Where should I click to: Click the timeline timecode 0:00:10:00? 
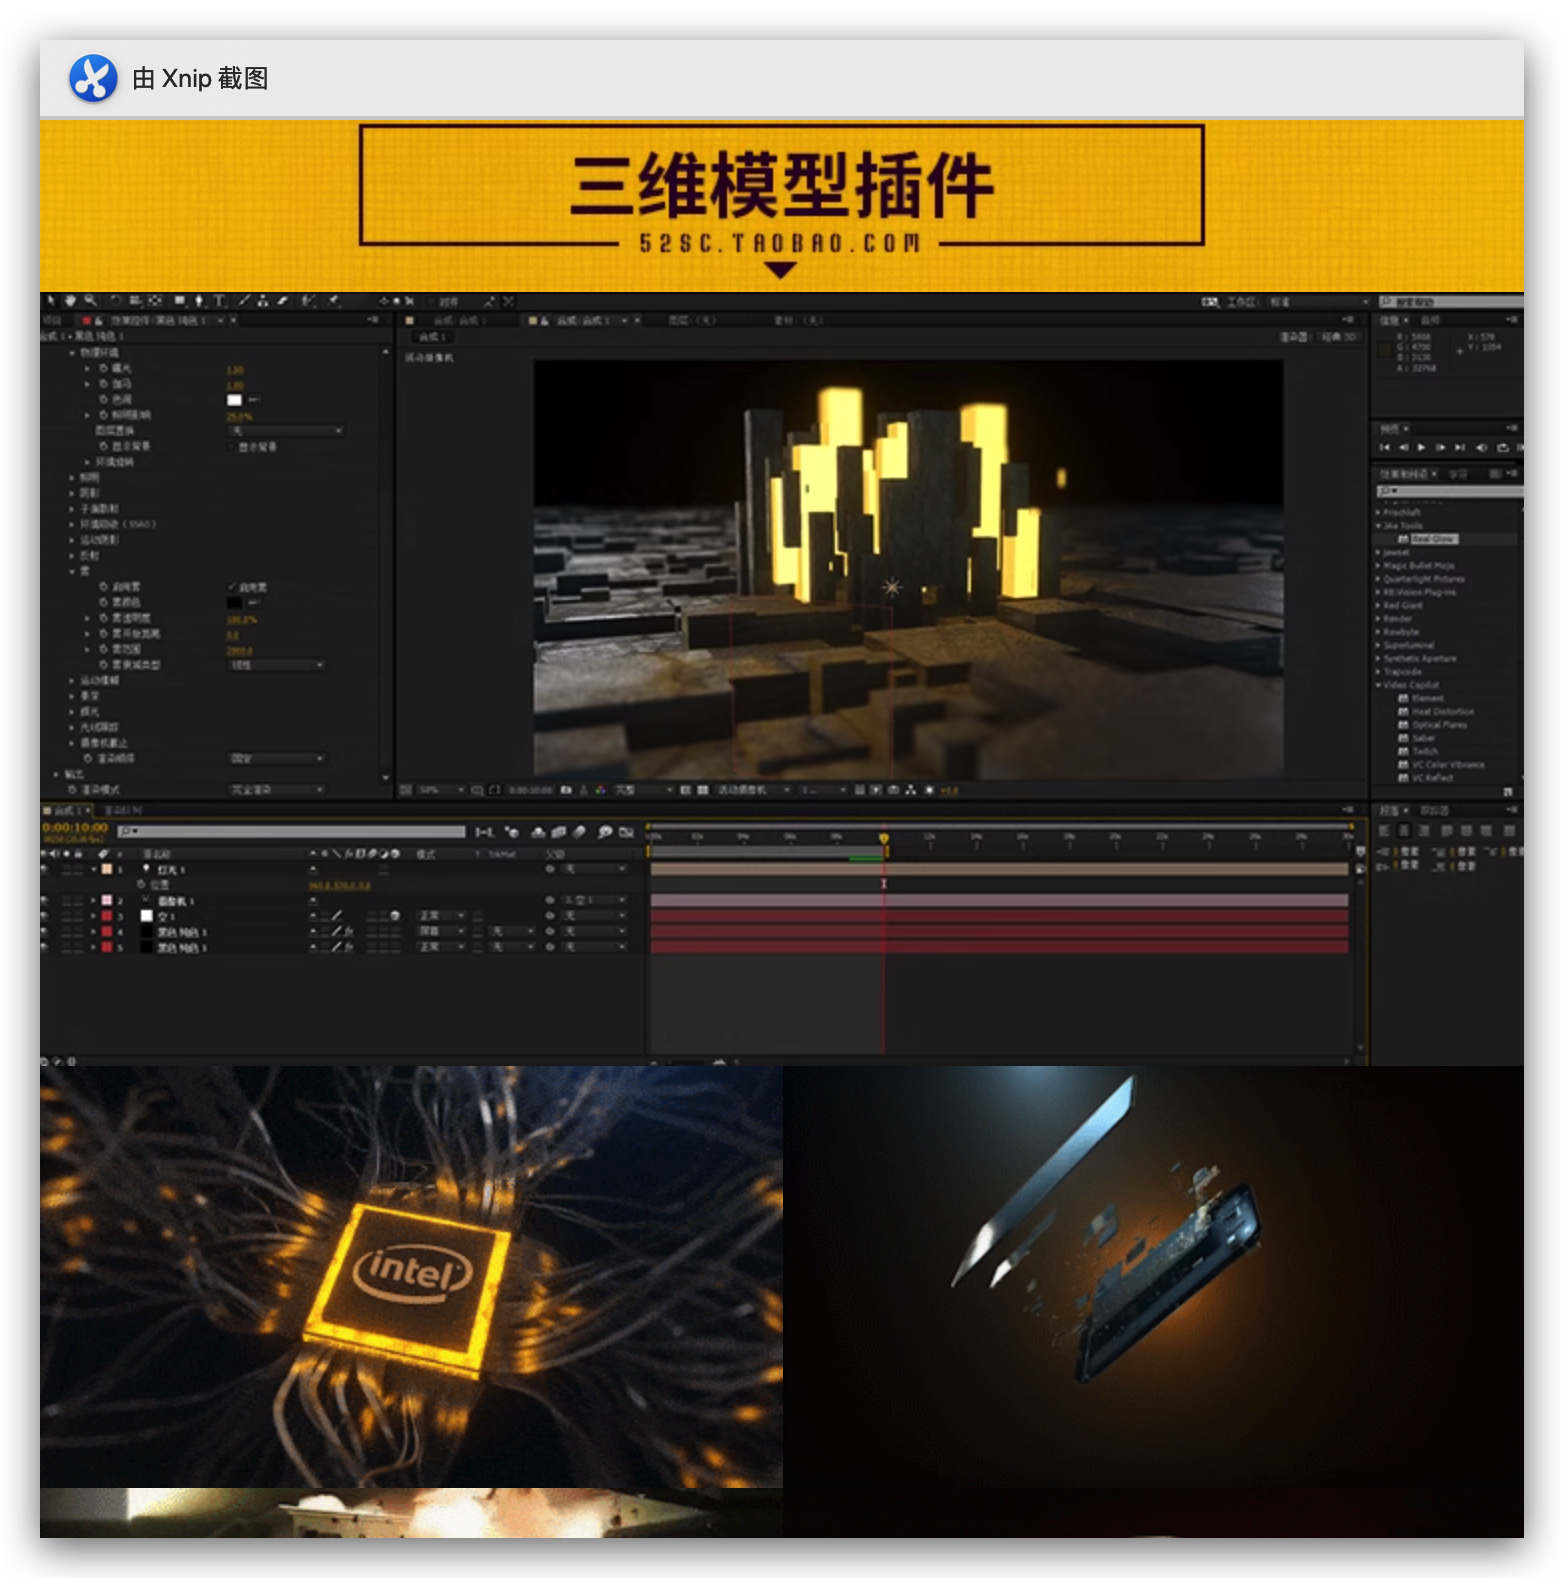[x=75, y=828]
